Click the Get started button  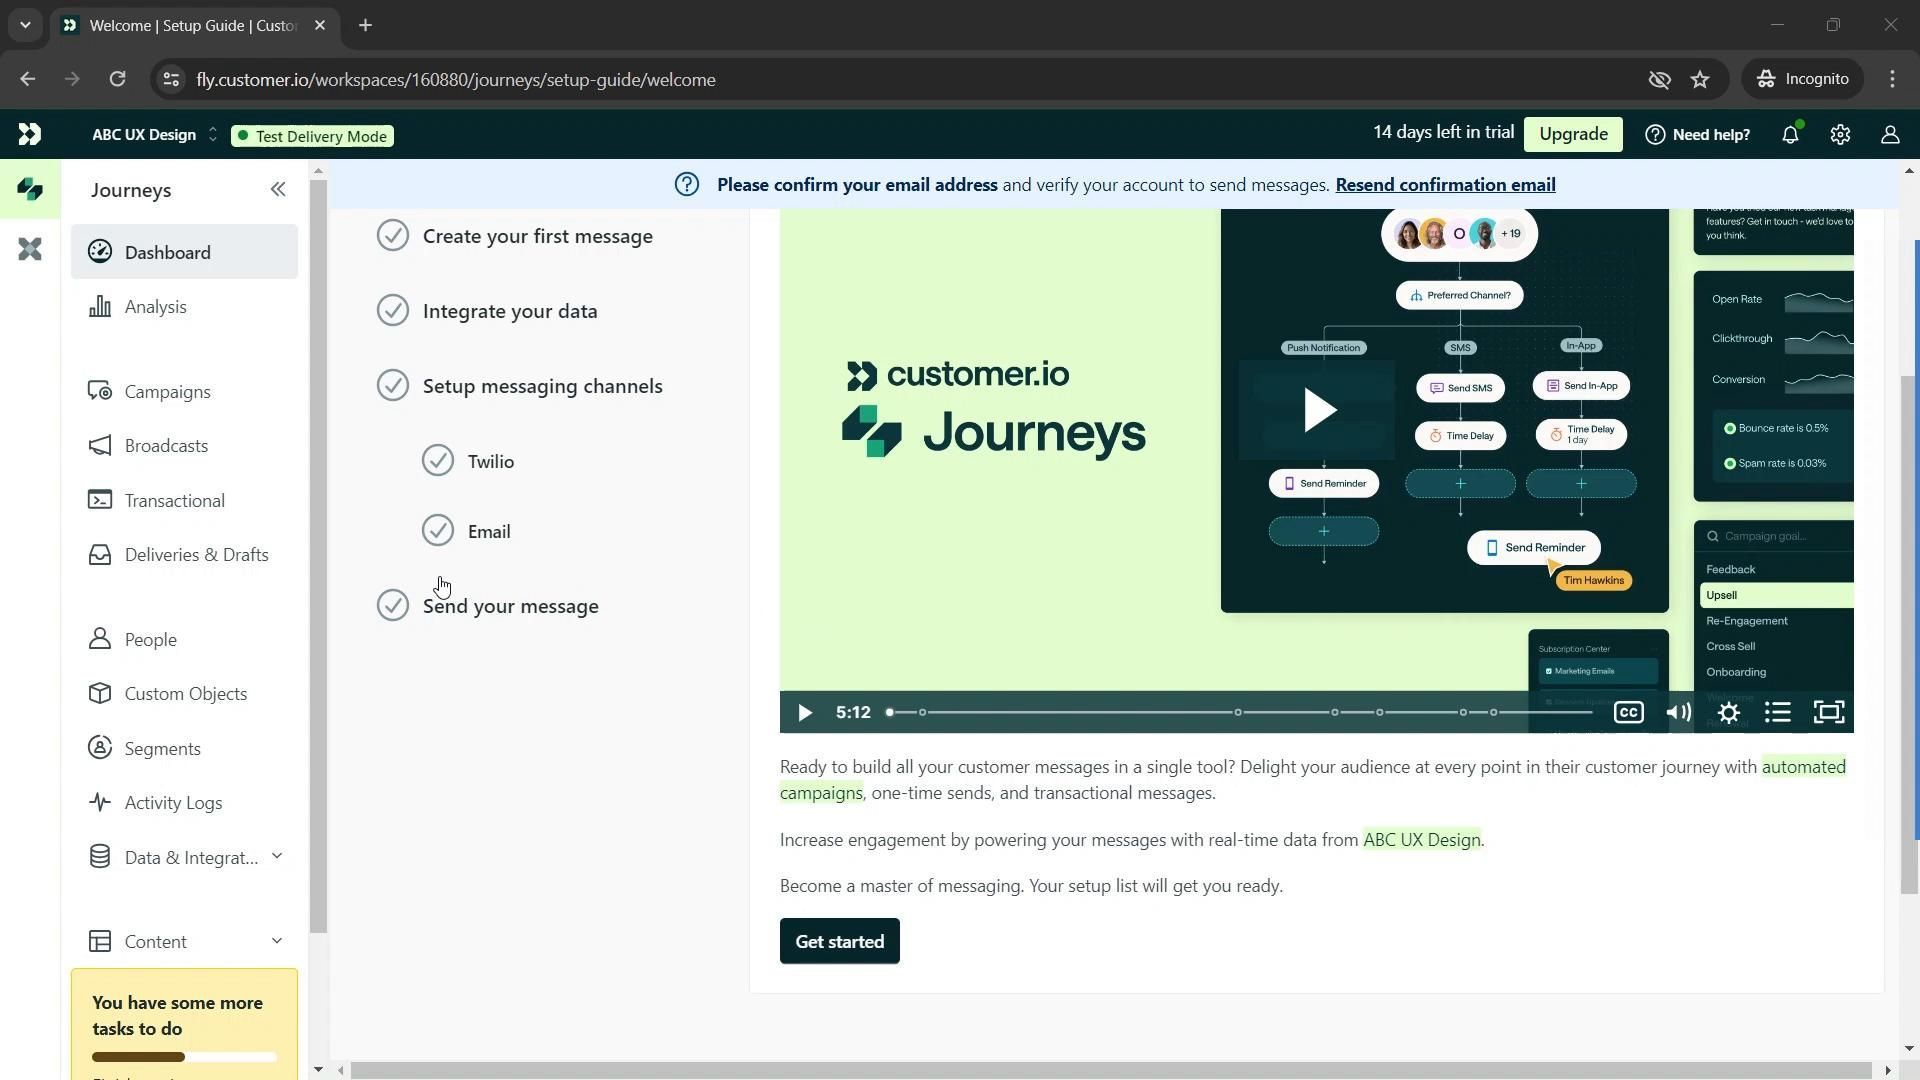(839, 942)
